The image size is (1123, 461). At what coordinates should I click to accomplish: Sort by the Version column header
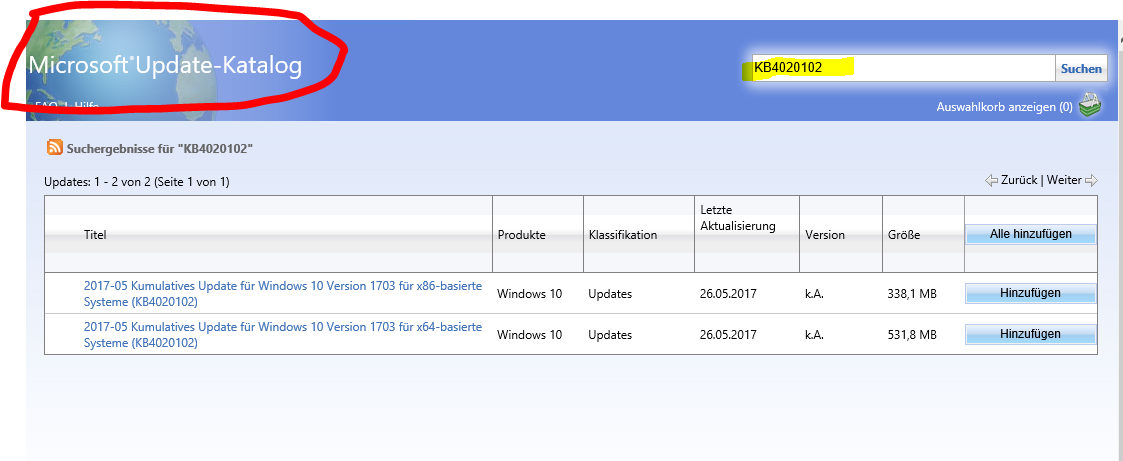tap(825, 235)
